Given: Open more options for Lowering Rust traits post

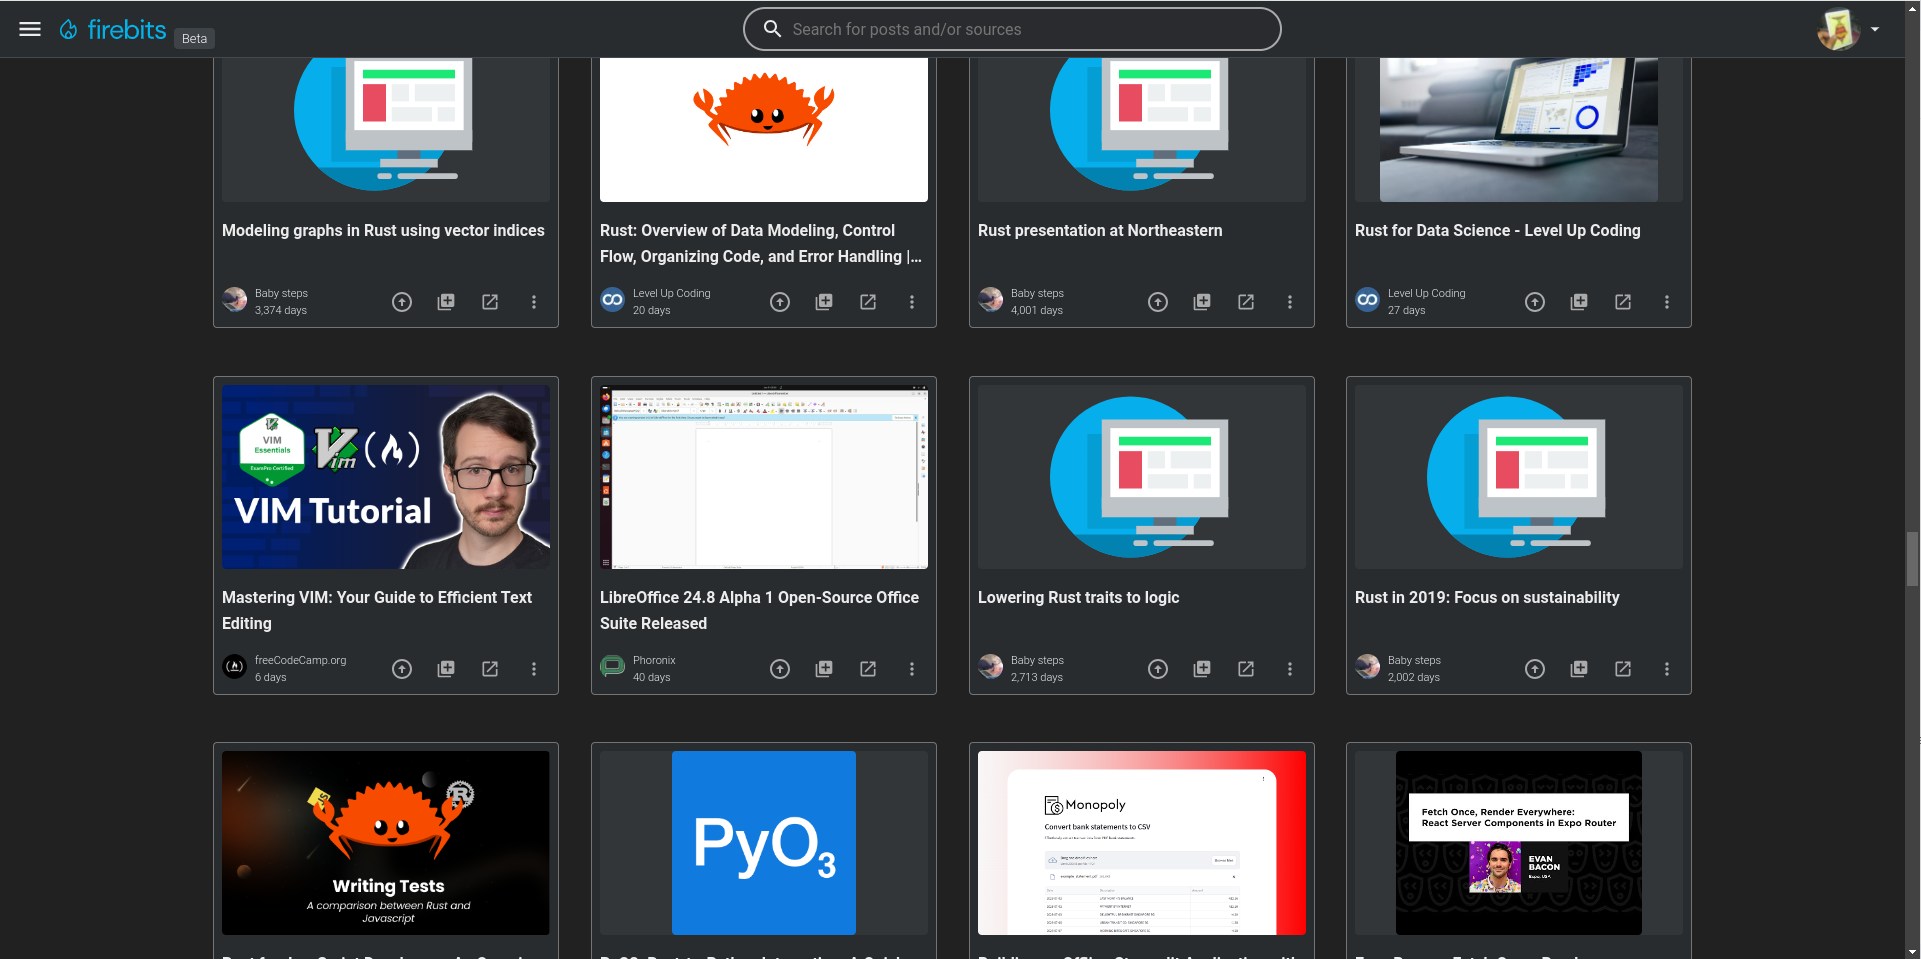Looking at the screenshot, I should tap(1290, 669).
